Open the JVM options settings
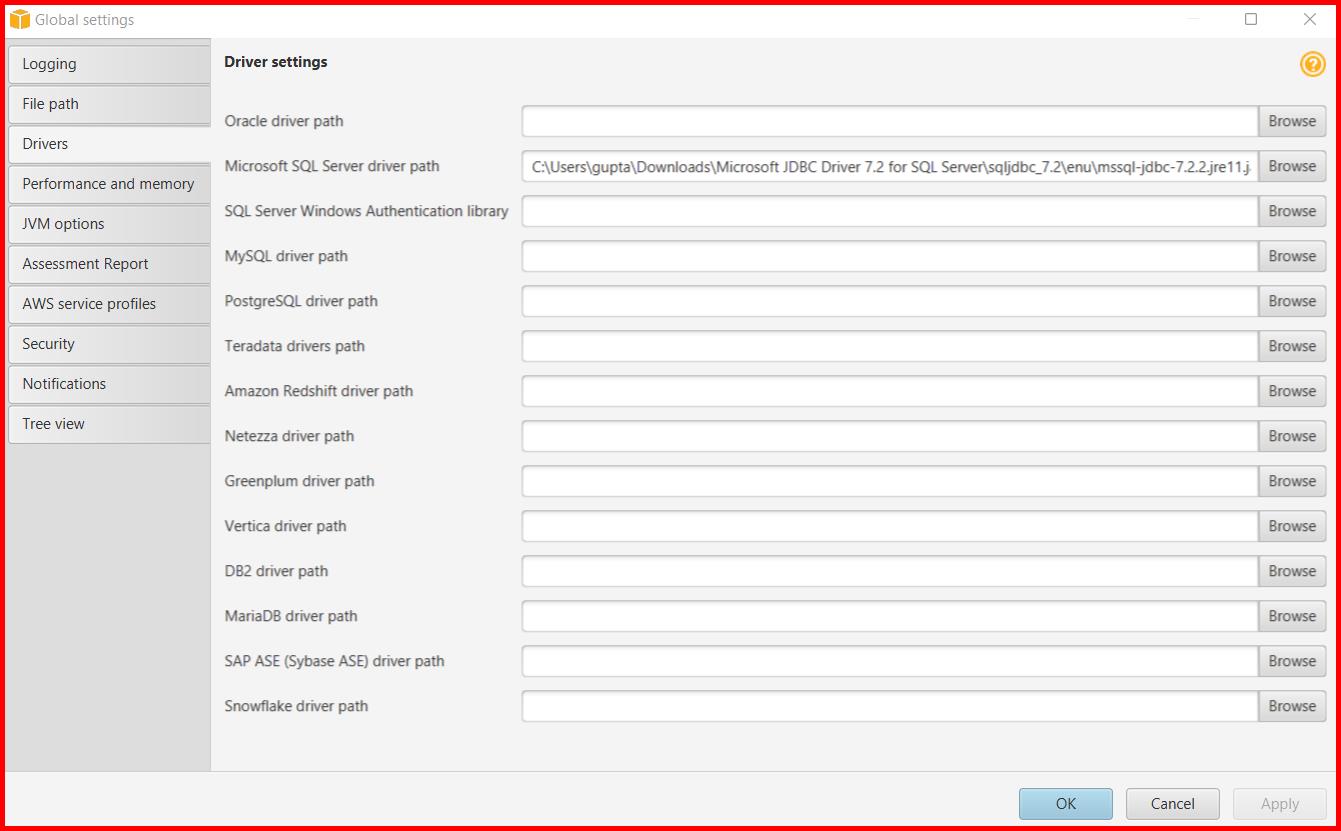Screen dimensions: 1341x831 click(x=108, y=224)
